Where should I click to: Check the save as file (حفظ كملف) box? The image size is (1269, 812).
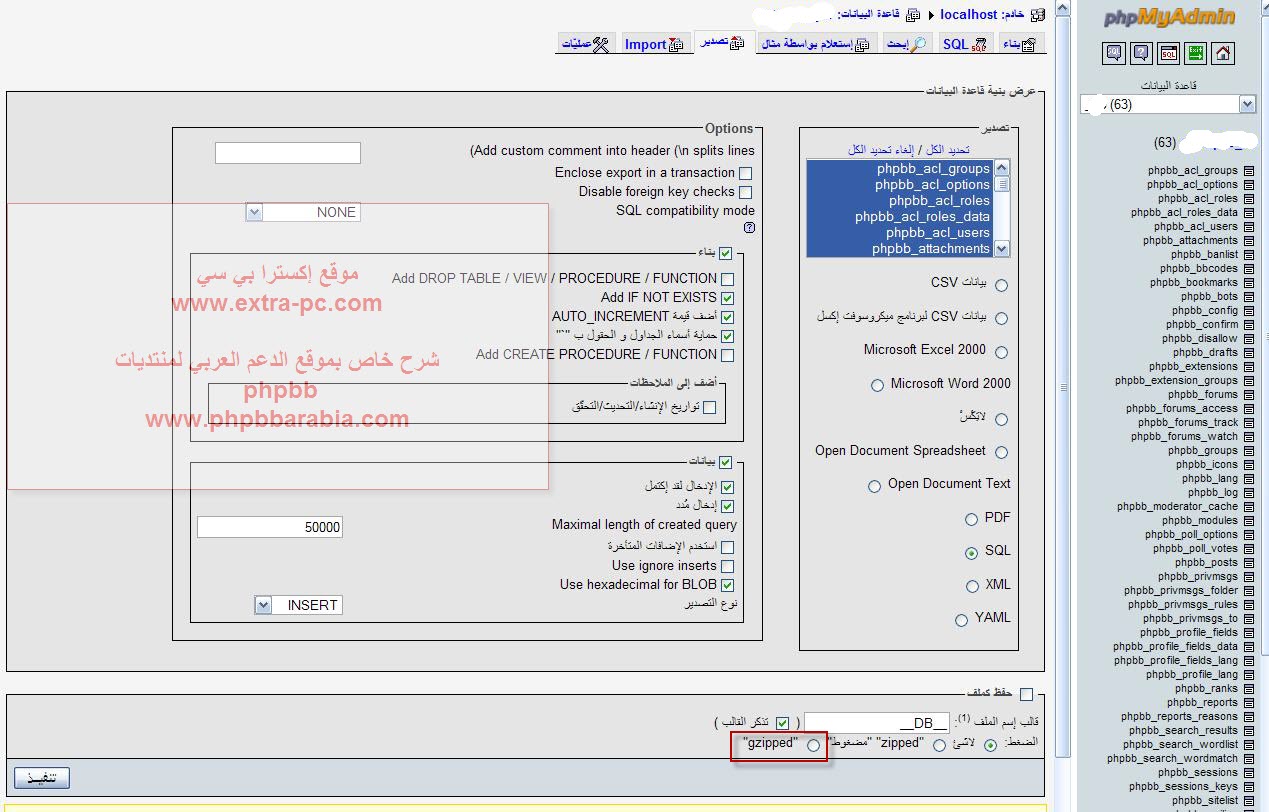(x=1026, y=695)
